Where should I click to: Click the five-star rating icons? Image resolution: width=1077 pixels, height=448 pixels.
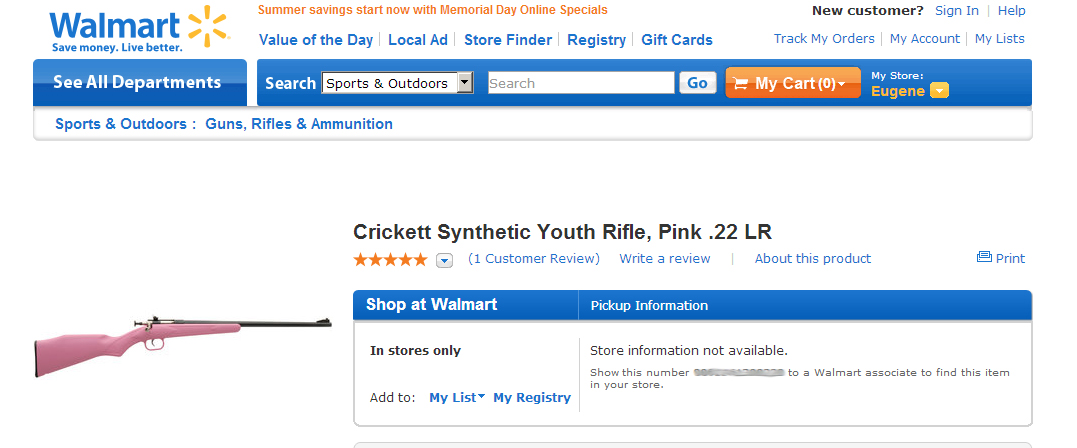(x=390, y=260)
